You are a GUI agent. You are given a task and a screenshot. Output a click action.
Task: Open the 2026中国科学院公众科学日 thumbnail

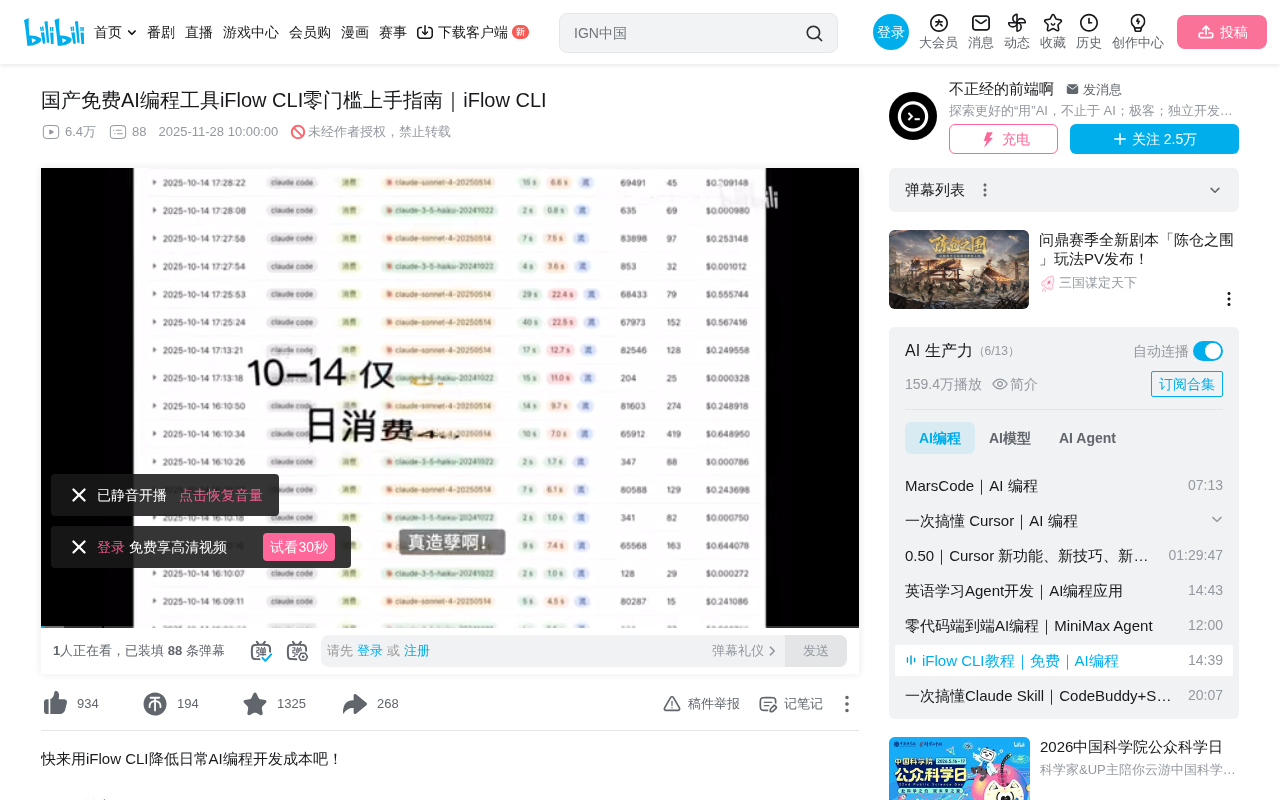(x=959, y=769)
